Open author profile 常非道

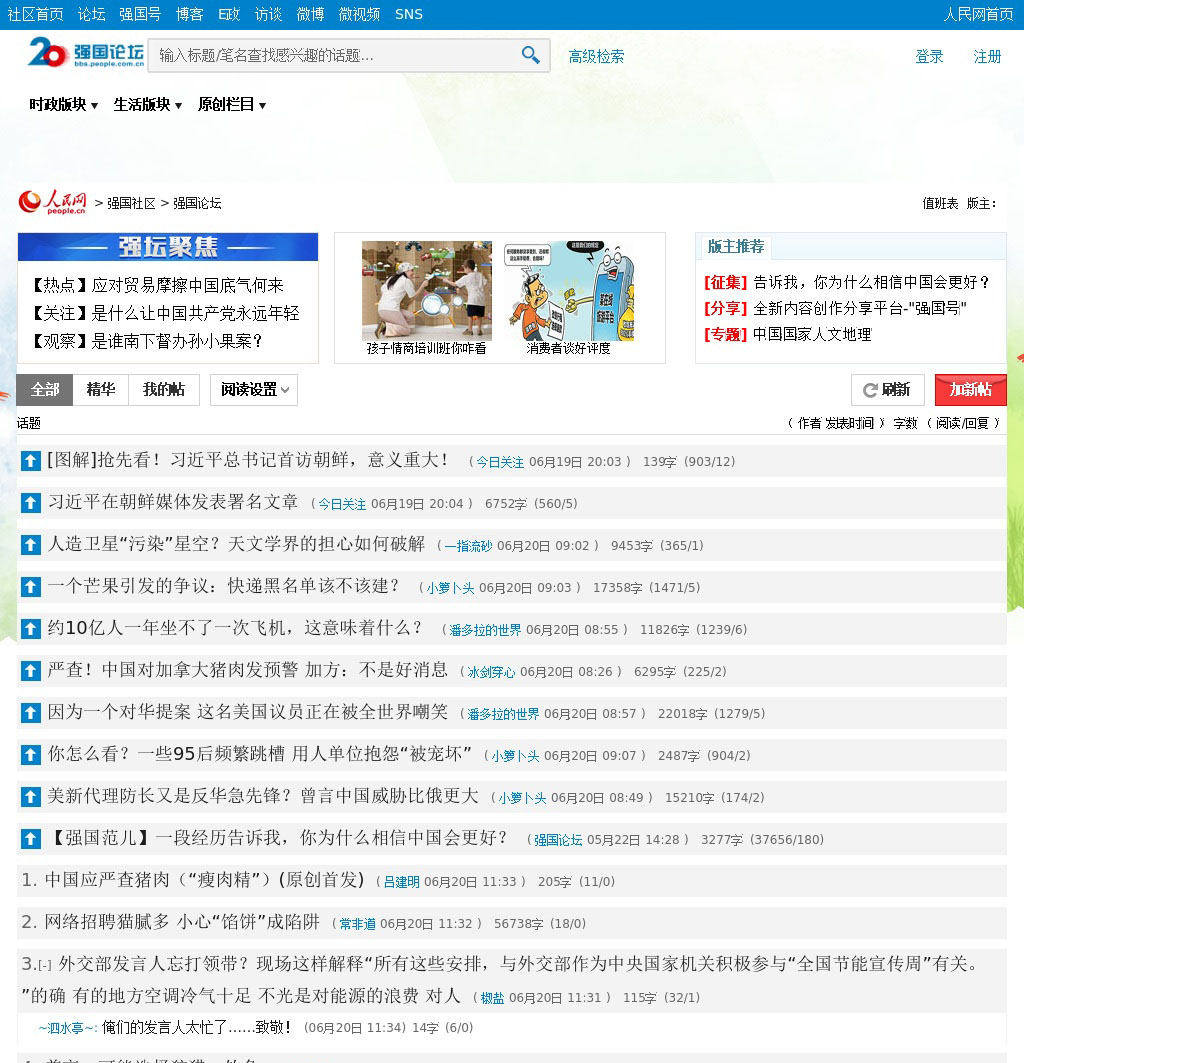(357, 924)
